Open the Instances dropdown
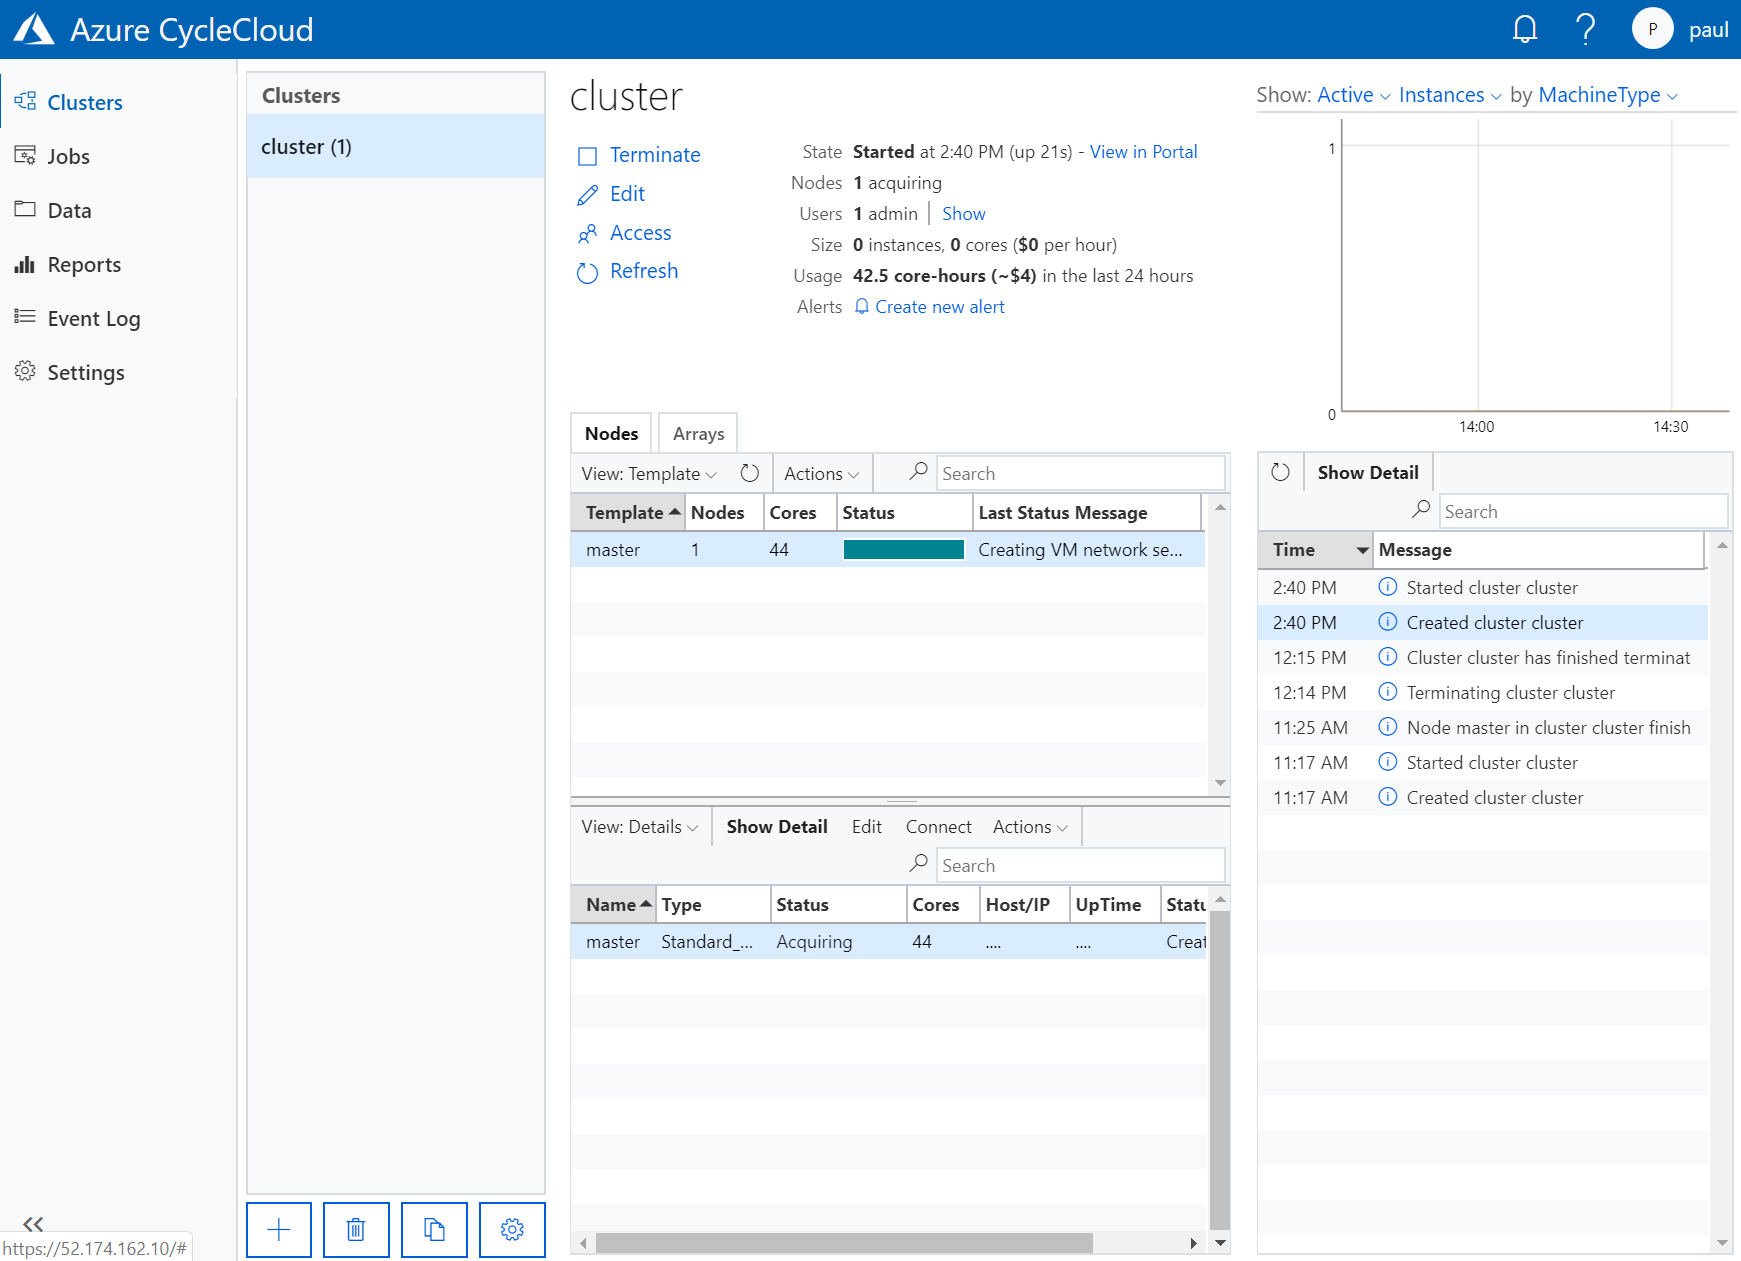This screenshot has width=1741, height=1261. point(1450,95)
